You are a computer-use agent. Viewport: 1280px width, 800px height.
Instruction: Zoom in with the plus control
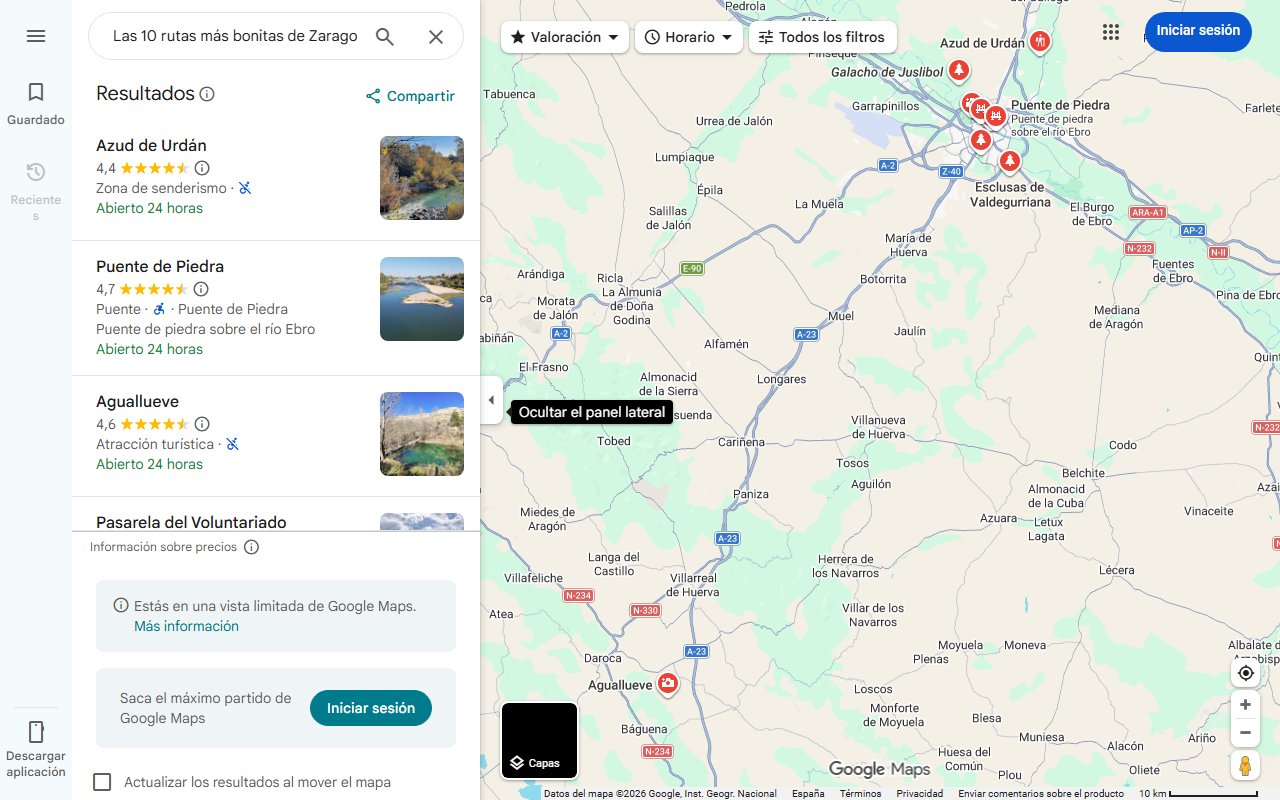[x=1245, y=704]
